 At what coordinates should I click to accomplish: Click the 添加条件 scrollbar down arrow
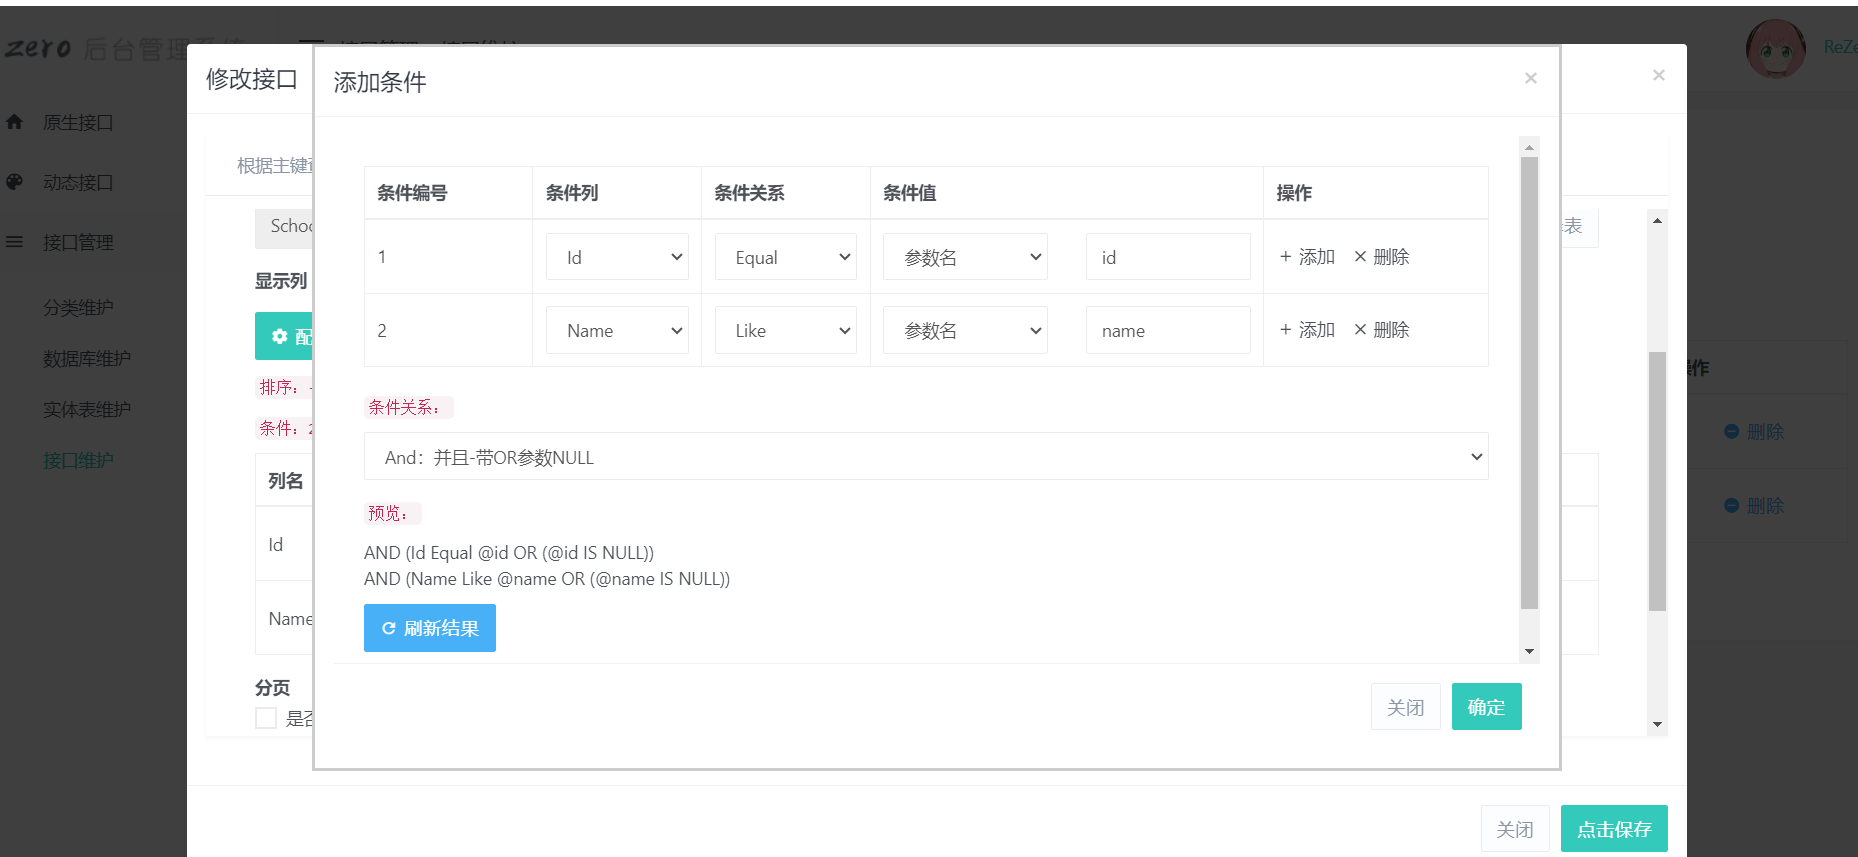point(1529,652)
